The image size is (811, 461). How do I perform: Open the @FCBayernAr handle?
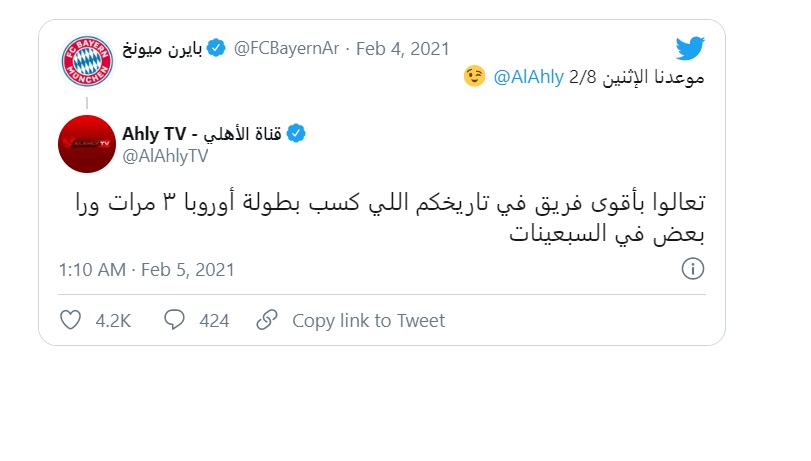285,48
